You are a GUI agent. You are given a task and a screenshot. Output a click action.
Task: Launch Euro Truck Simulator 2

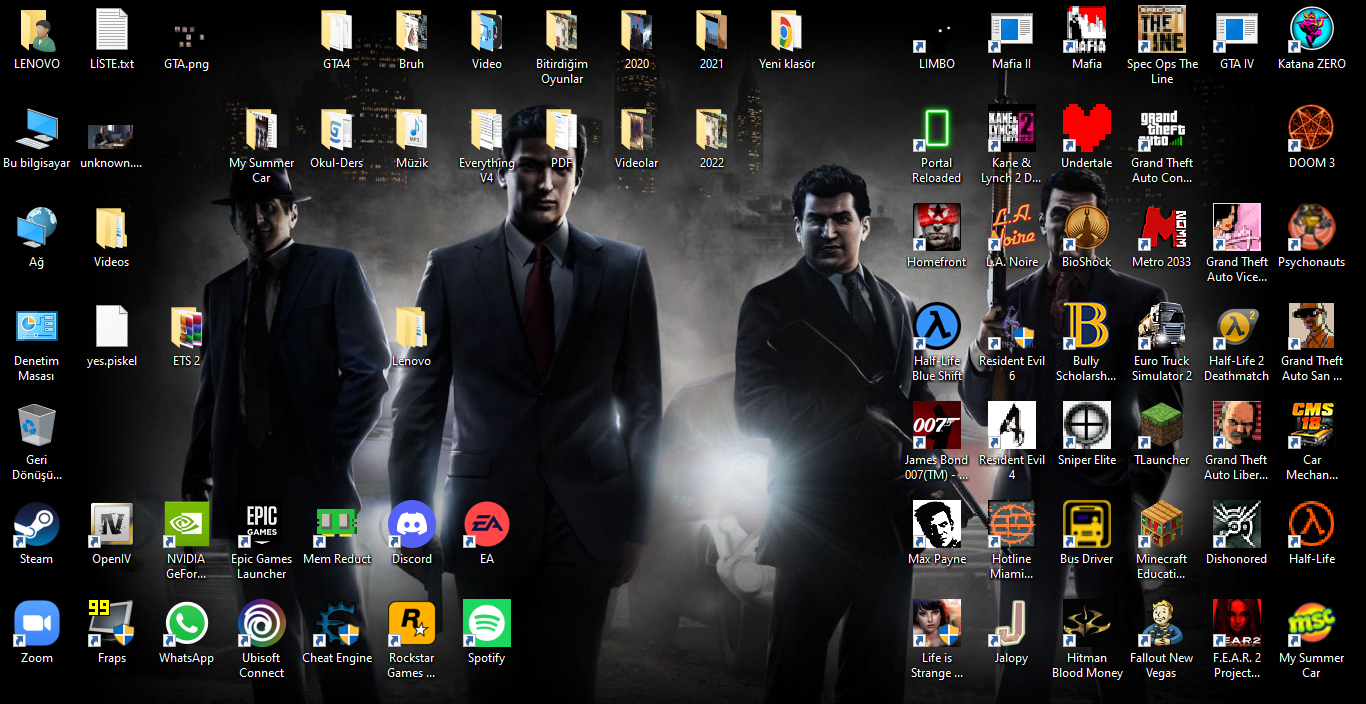[x=1162, y=327]
